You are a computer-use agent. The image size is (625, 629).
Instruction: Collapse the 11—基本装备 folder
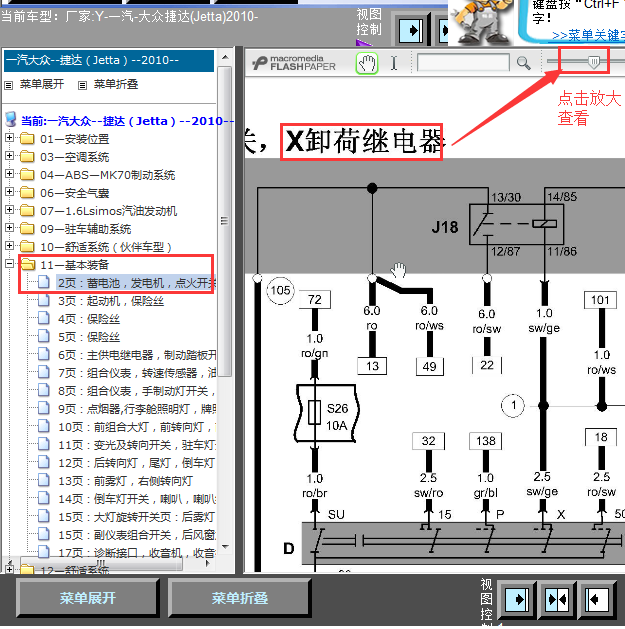pos(9,264)
